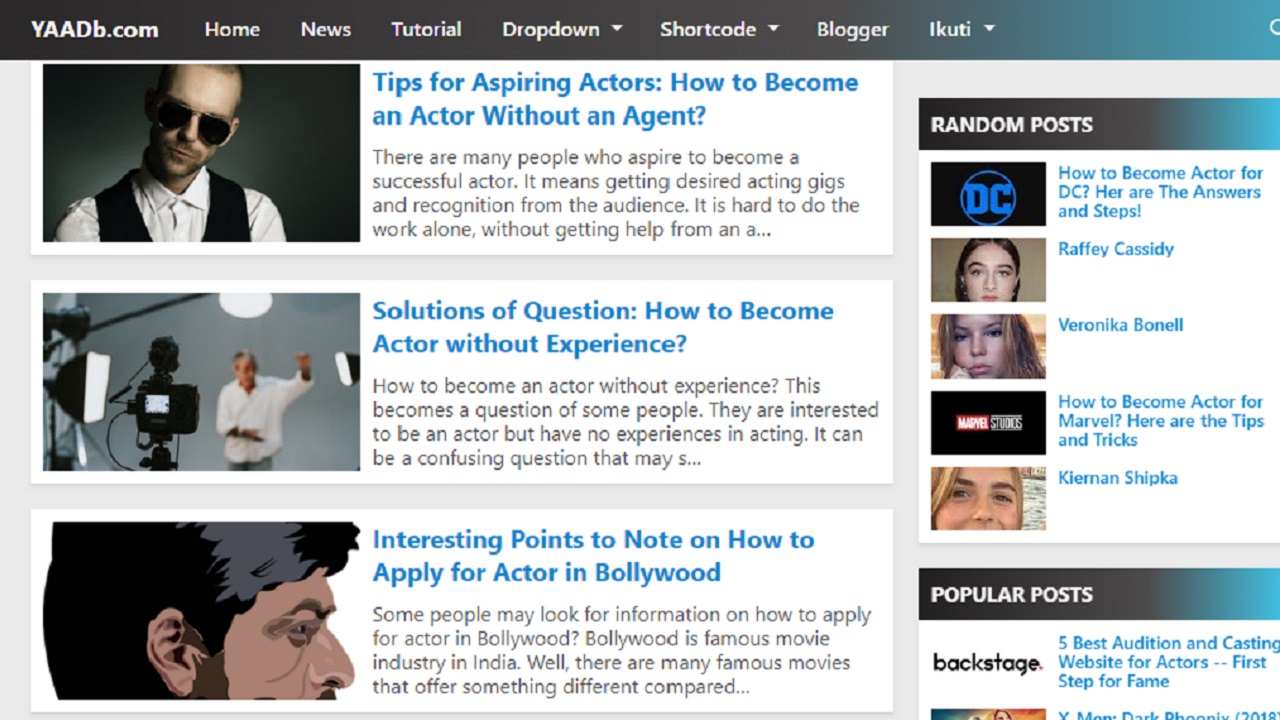The width and height of the screenshot is (1280, 720).
Task: Open the News menu item
Action: tap(326, 29)
